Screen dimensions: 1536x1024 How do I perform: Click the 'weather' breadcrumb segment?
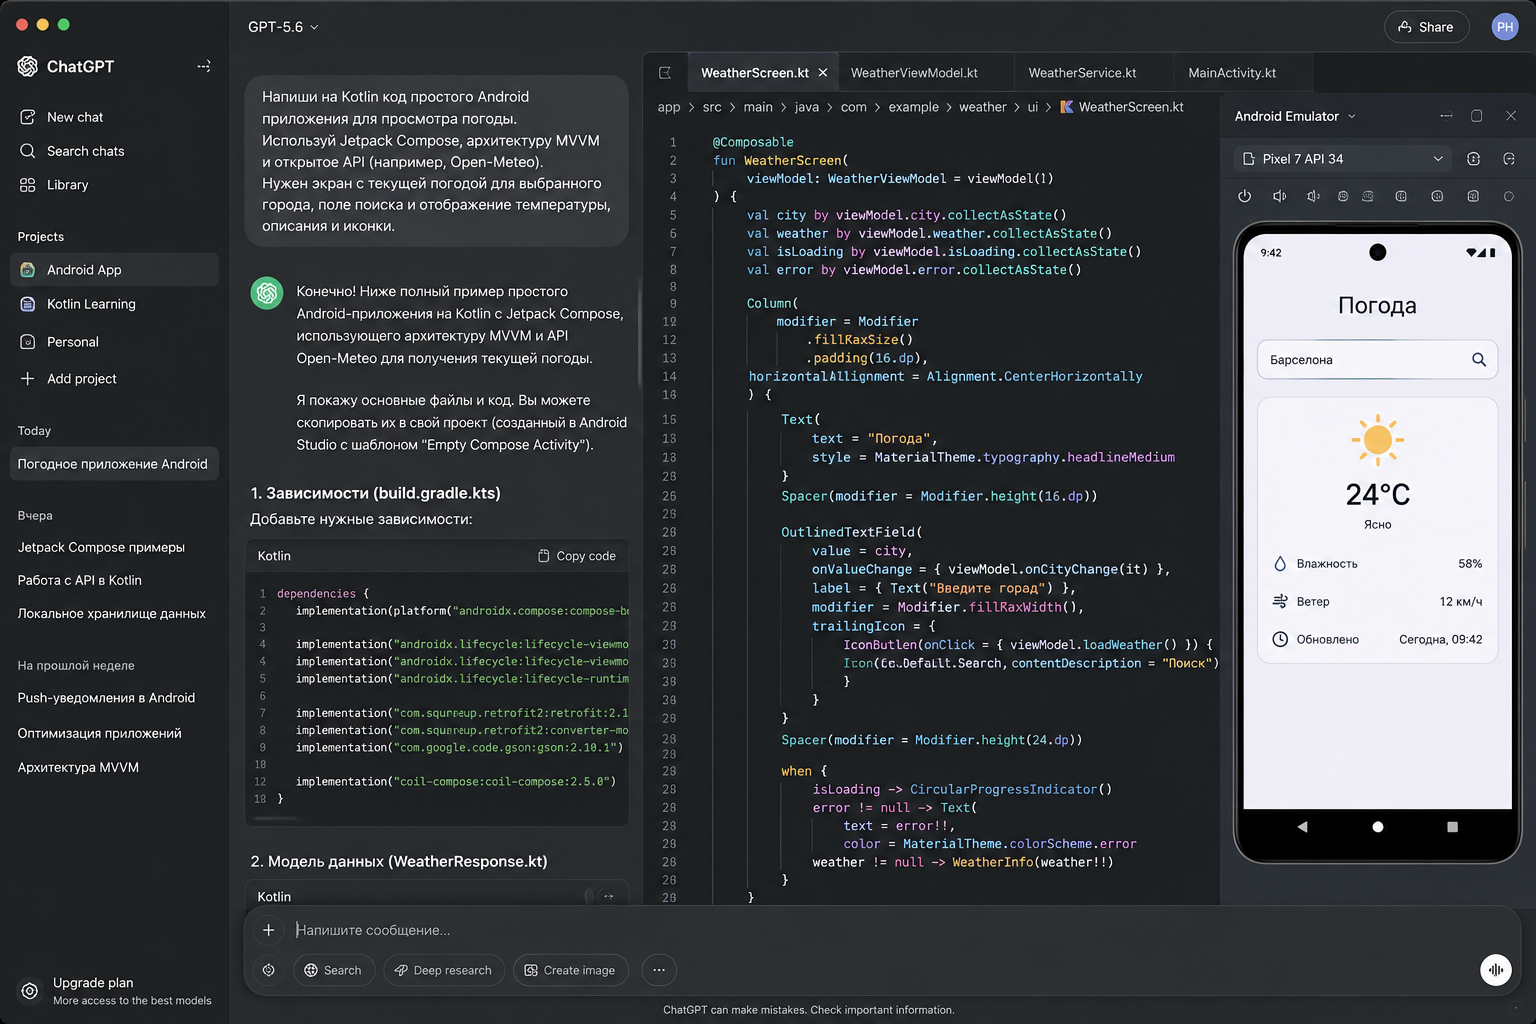pyautogui.click(x=983, y=107)
